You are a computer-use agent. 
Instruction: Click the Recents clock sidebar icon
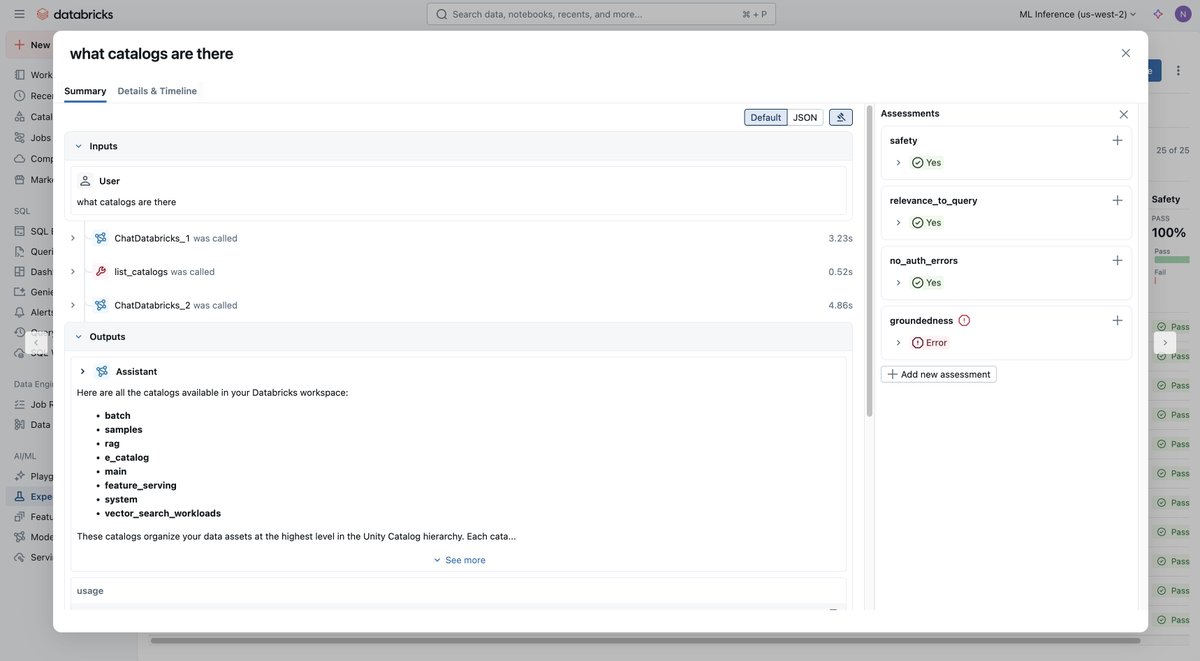point(20,95)
